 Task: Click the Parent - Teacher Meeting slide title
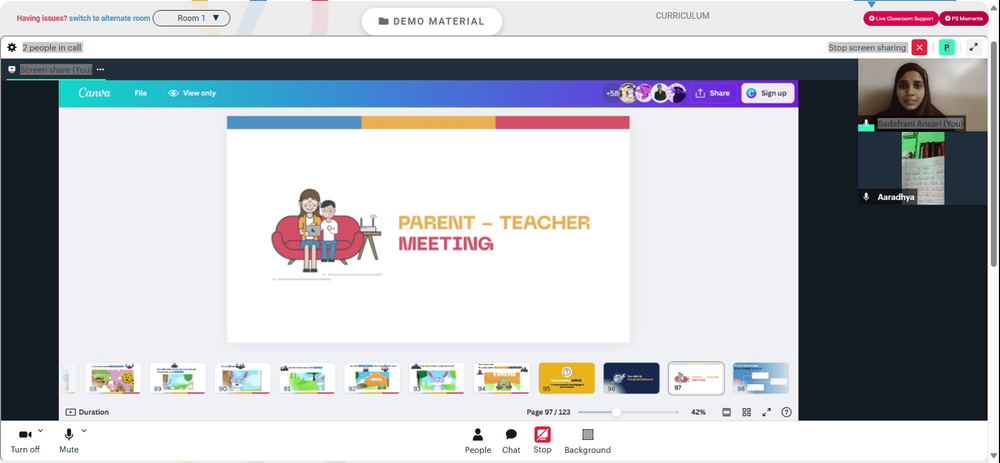(x=494, y=233)
